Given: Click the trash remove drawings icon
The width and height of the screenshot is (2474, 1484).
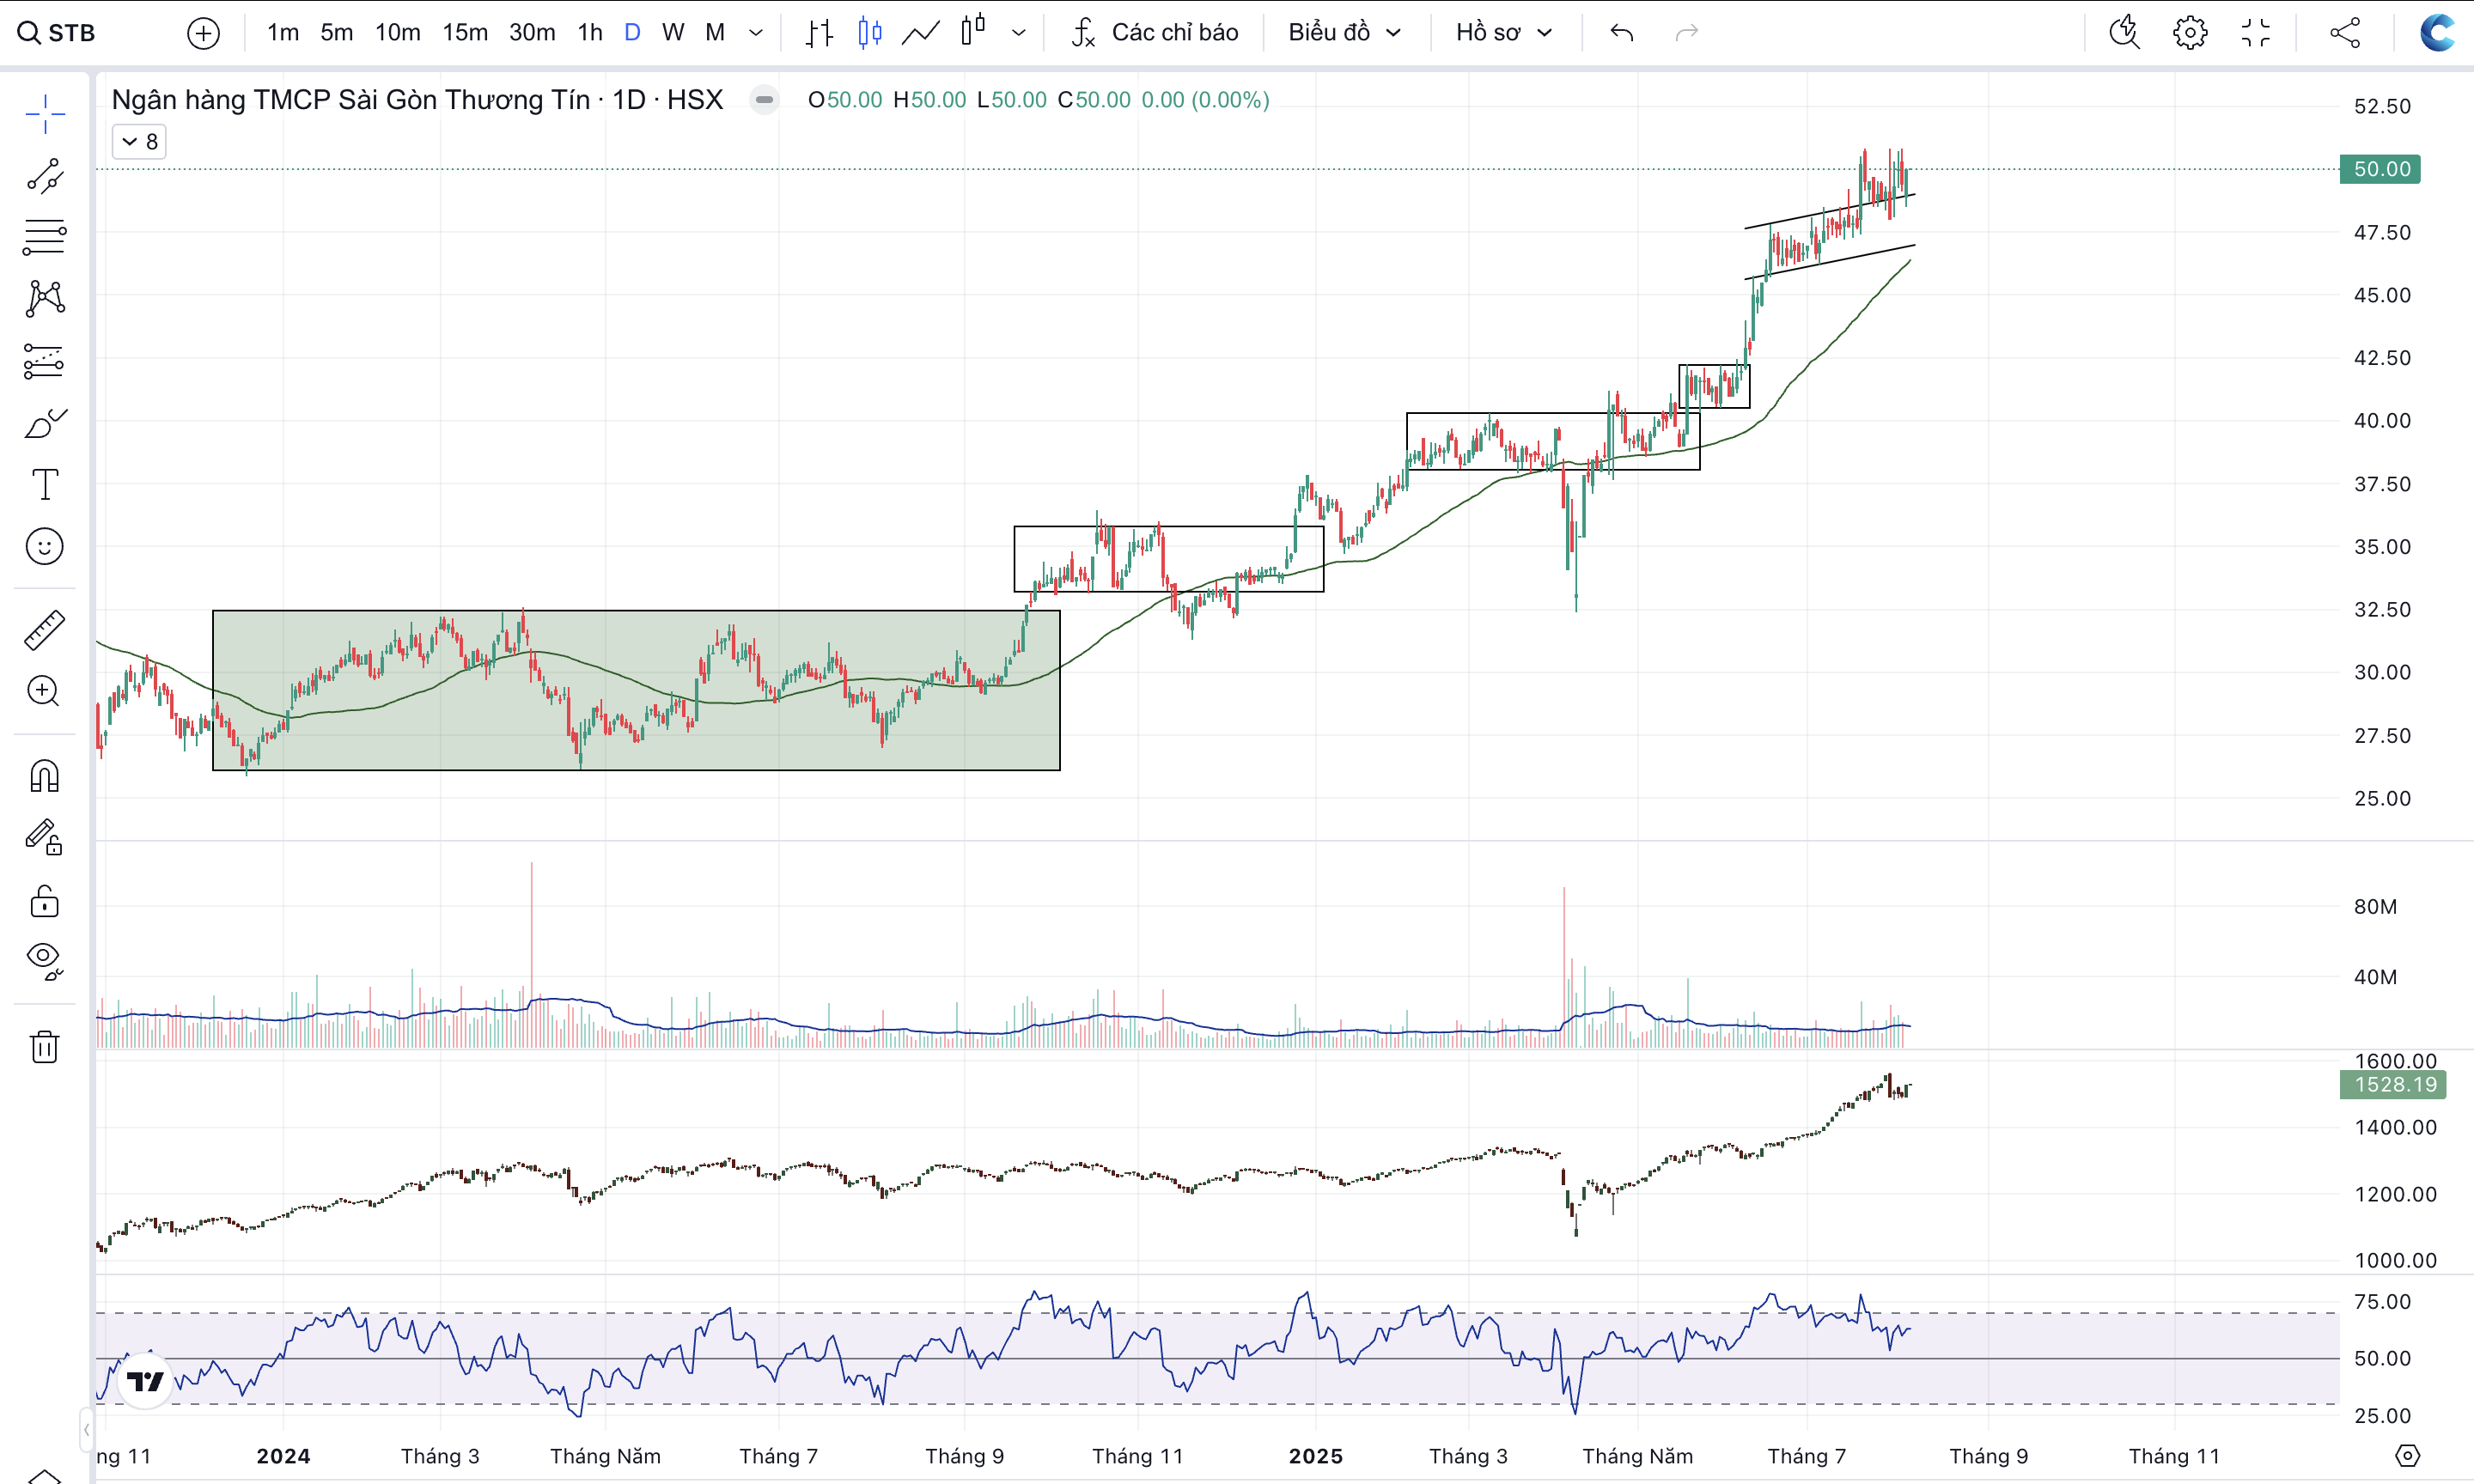Looking at the screenshot, I should click(45, 1047).
